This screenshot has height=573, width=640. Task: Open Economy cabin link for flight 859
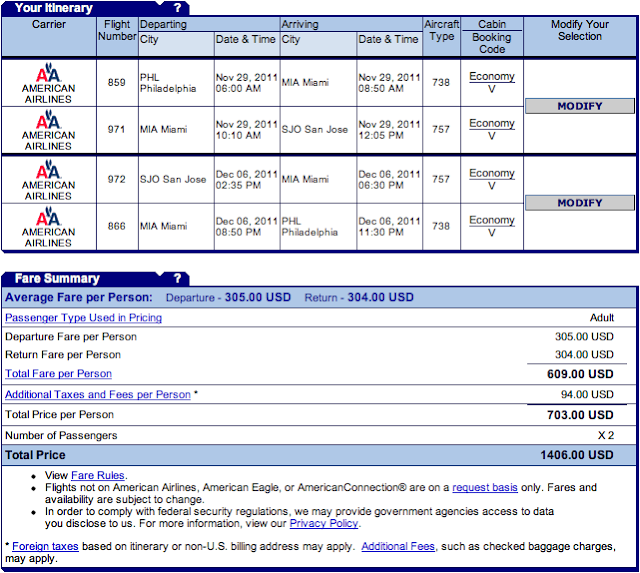[492, 76]
